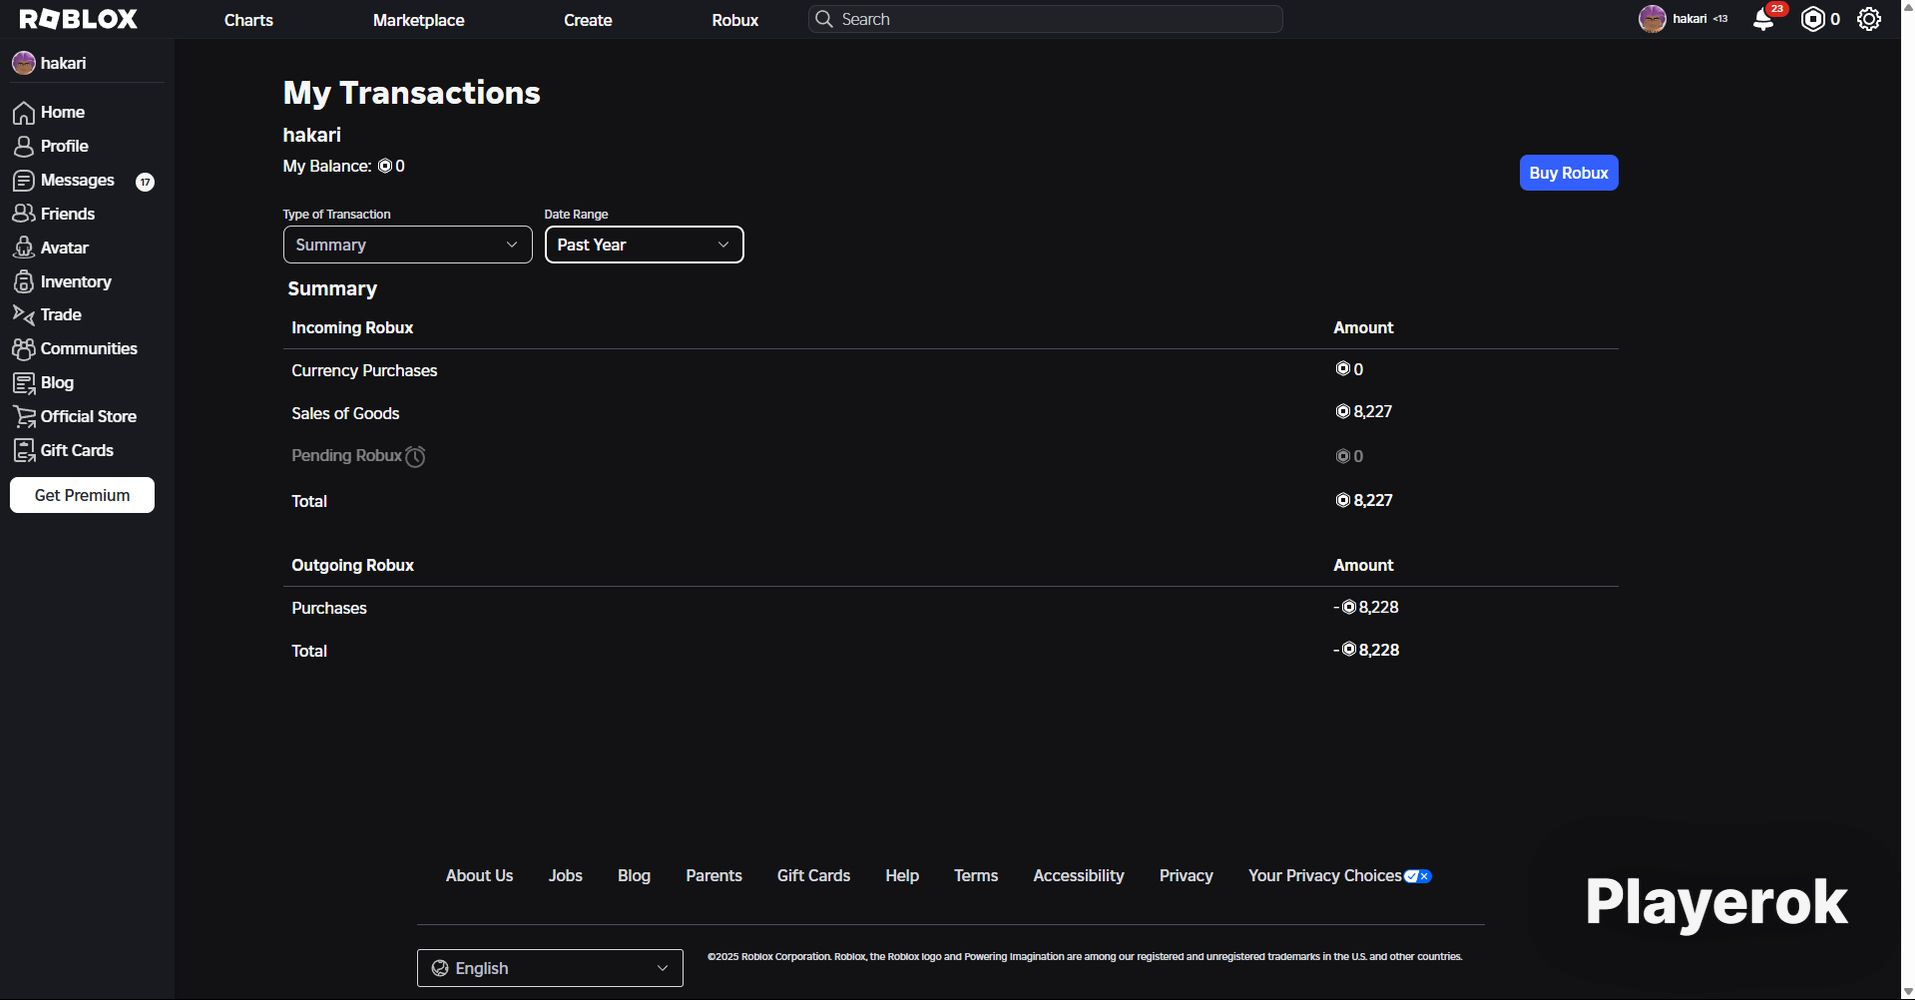Open the About Us footer link
Viewport: 1915px width, 1000px height.
[x=479, y=876]
